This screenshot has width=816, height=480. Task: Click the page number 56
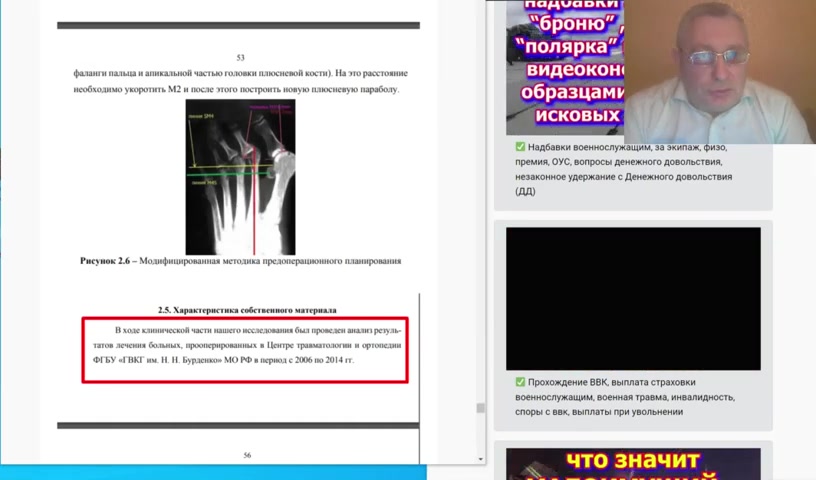(x=247, y=455)
